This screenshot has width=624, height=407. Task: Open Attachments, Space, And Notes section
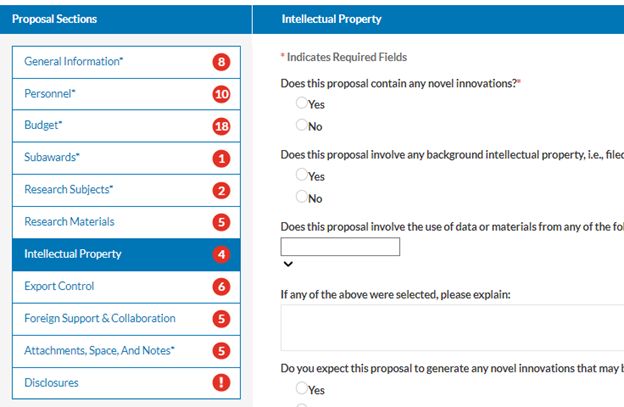pos(99,350)
